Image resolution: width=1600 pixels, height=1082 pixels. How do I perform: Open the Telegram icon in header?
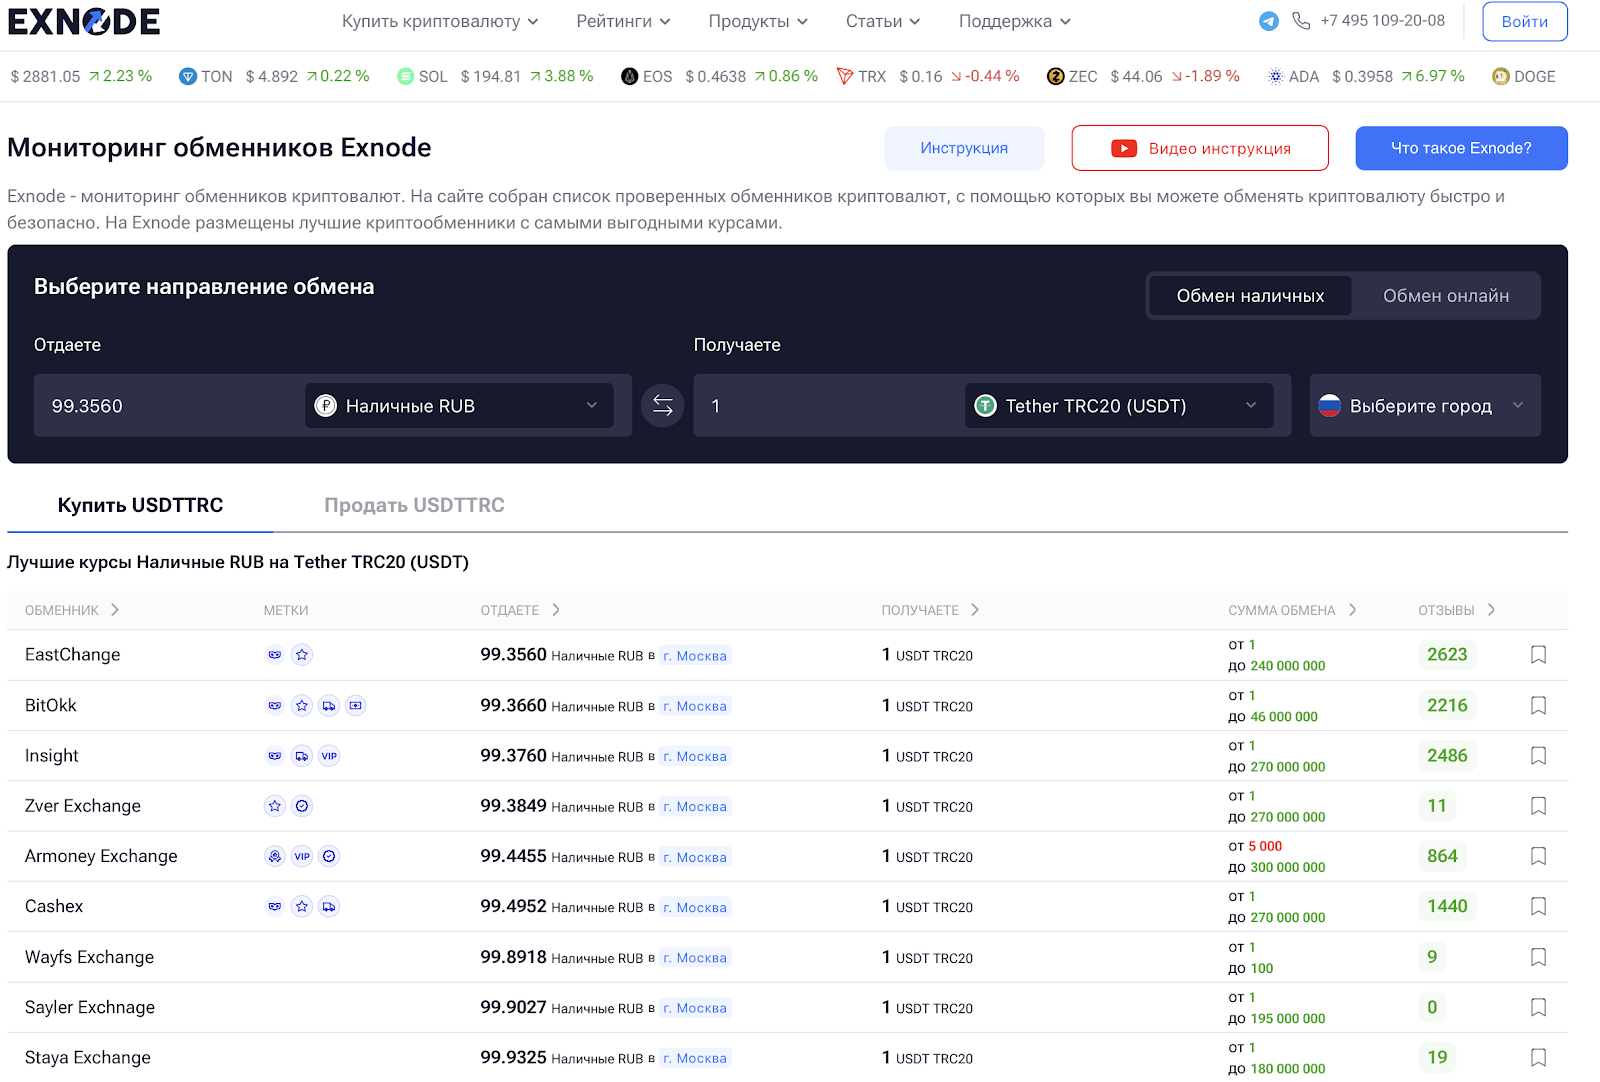pyautogui.click(x=1269, y=21)
